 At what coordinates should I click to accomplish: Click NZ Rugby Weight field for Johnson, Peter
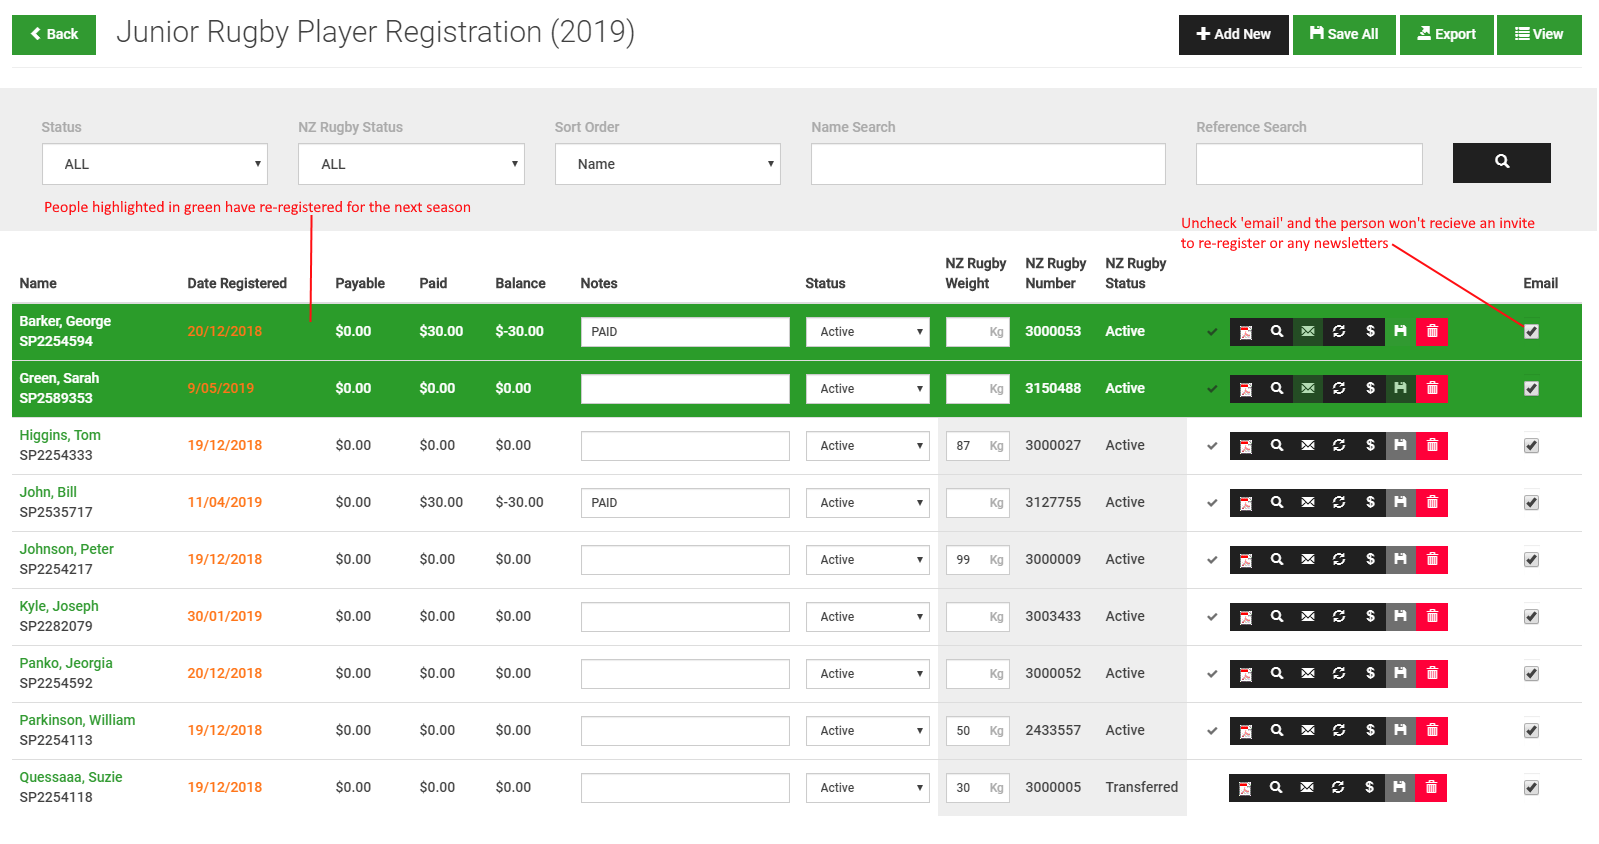(977, 560)
